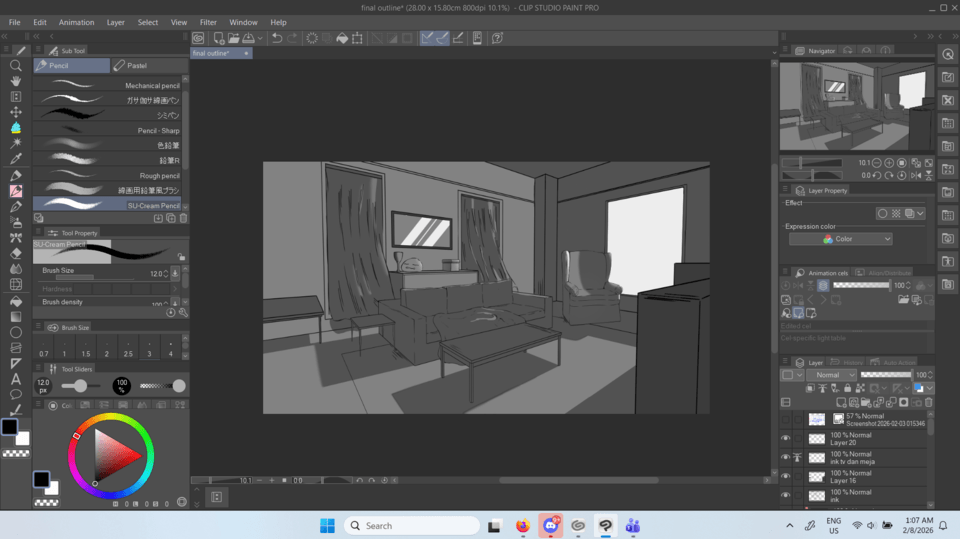
Task: Open the File menu
Action: point(15,22)
